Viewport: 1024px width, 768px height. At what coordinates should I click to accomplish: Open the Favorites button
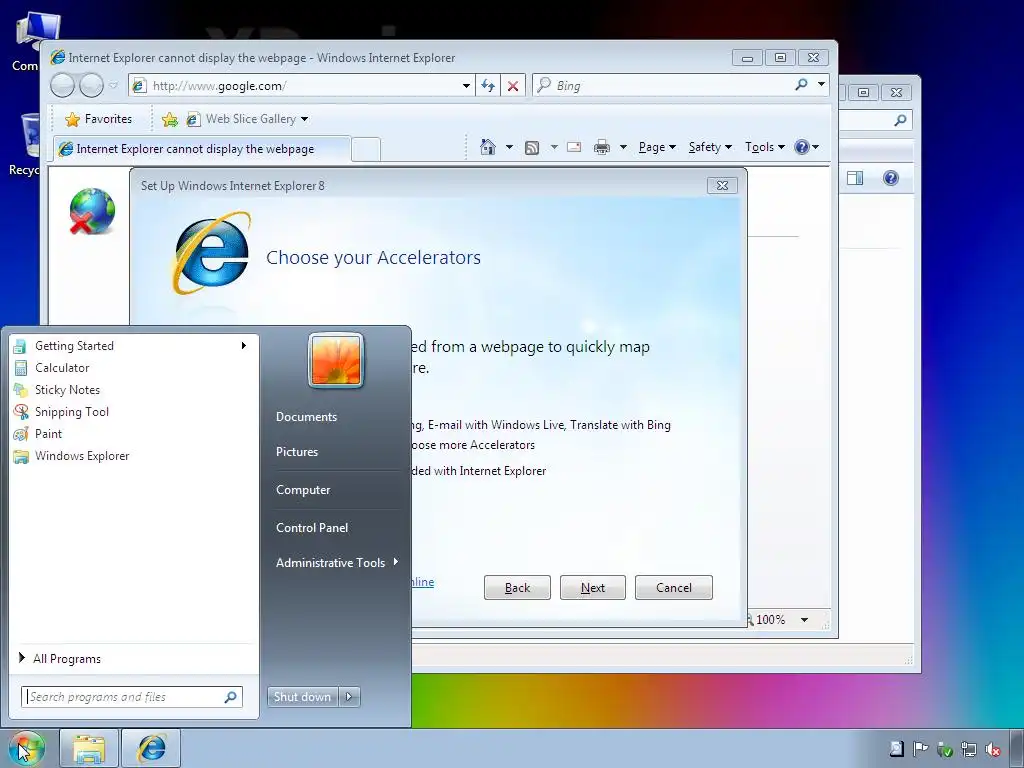(99, 119)
